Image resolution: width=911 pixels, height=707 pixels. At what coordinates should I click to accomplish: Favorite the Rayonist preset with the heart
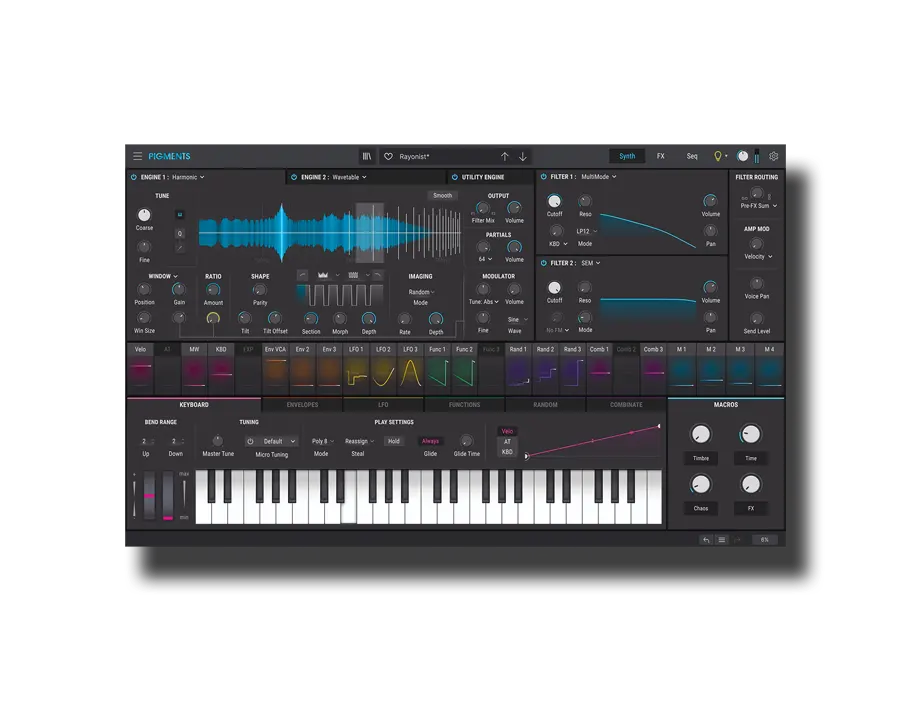pyautogui.click(x=389, y=156)
